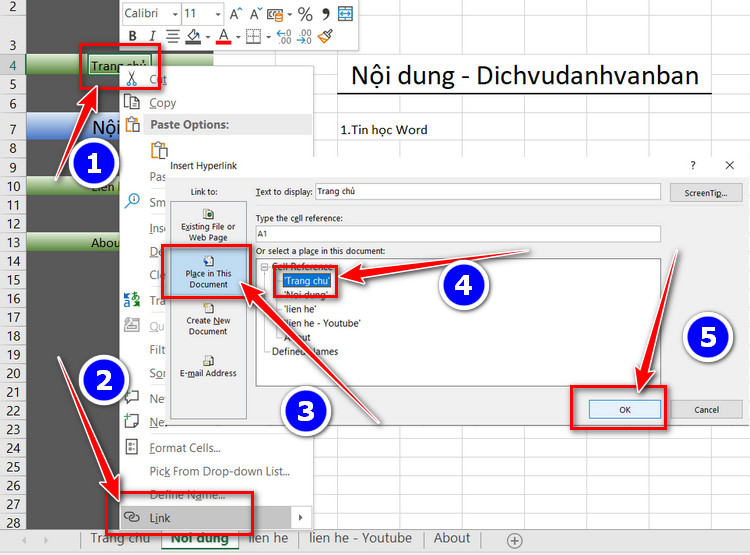The image size is (750, 555).
Task: Collapse the Cell Reference tree node
Action: 265,267
